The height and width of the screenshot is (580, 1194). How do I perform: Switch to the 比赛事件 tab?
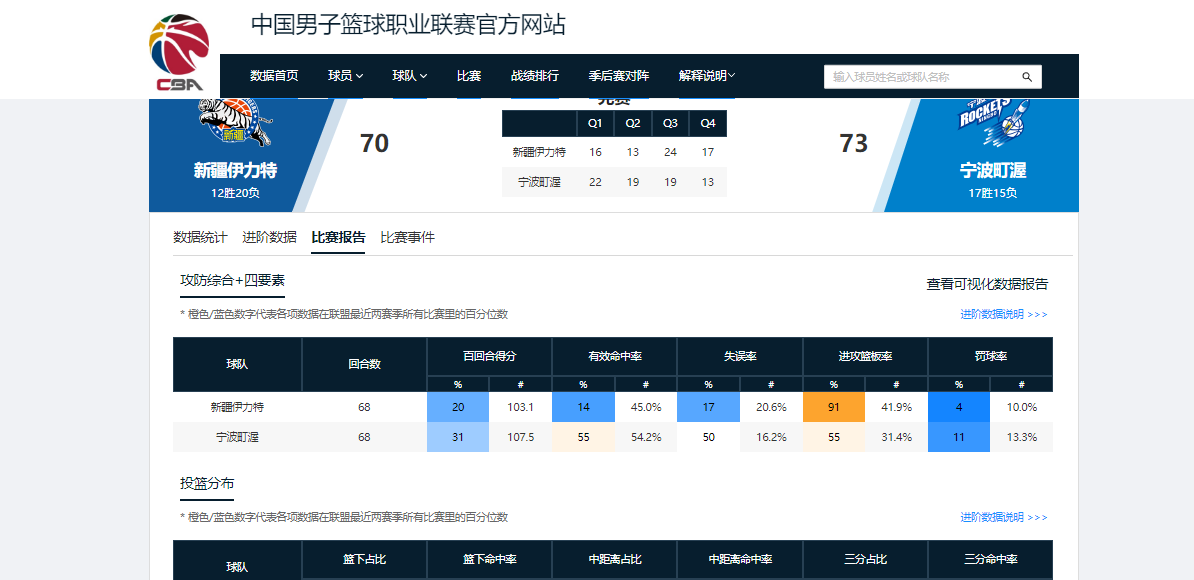407,238
